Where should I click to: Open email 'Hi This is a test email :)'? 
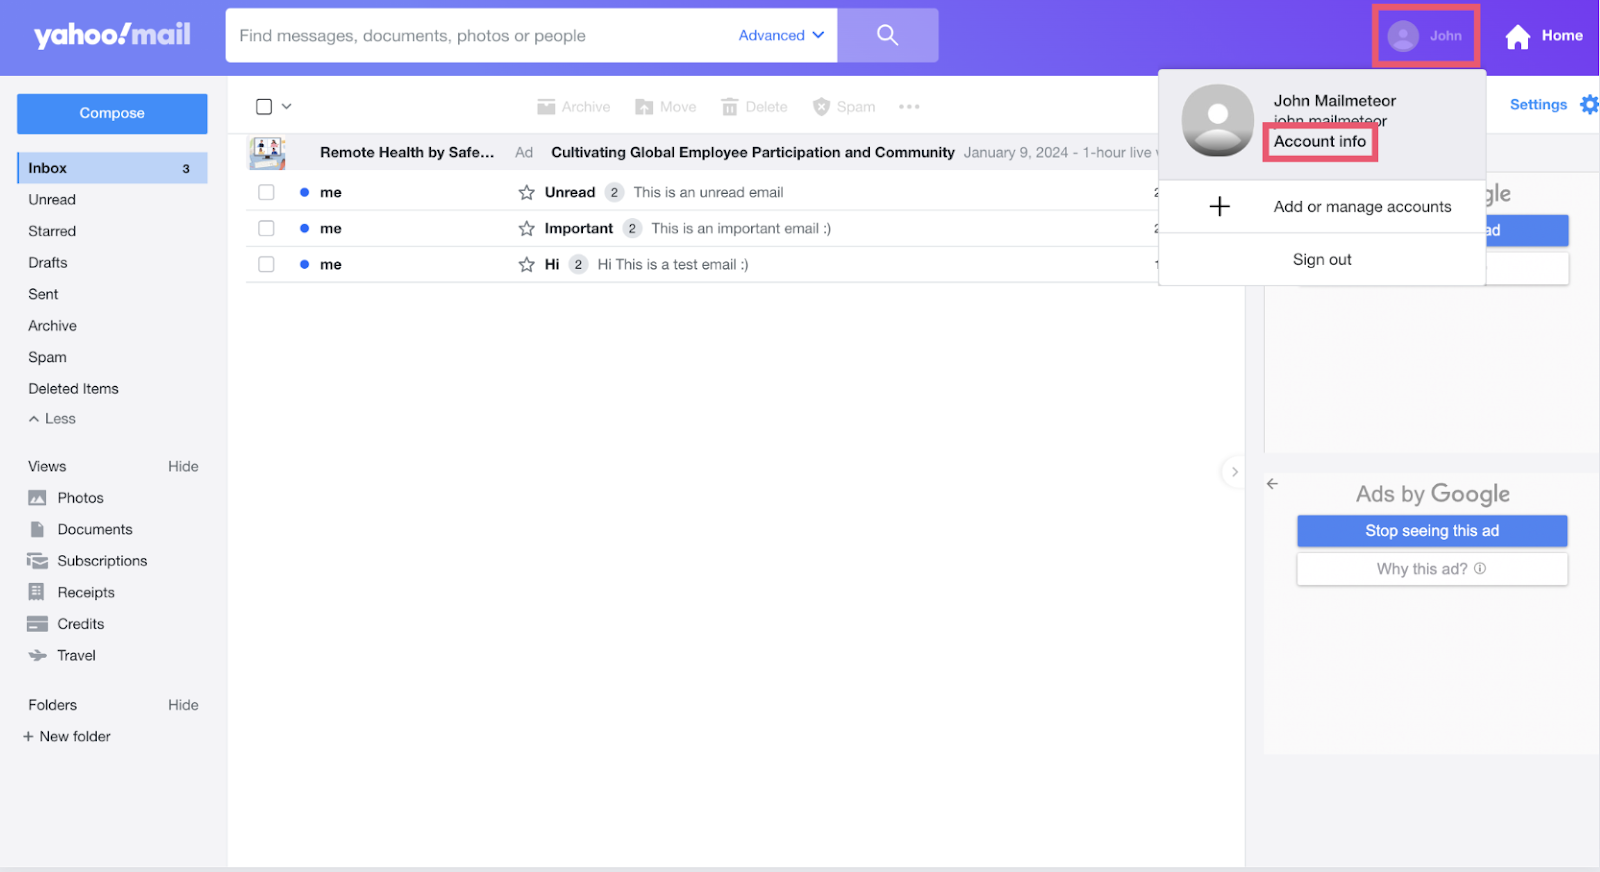click(x=673, y=264)
